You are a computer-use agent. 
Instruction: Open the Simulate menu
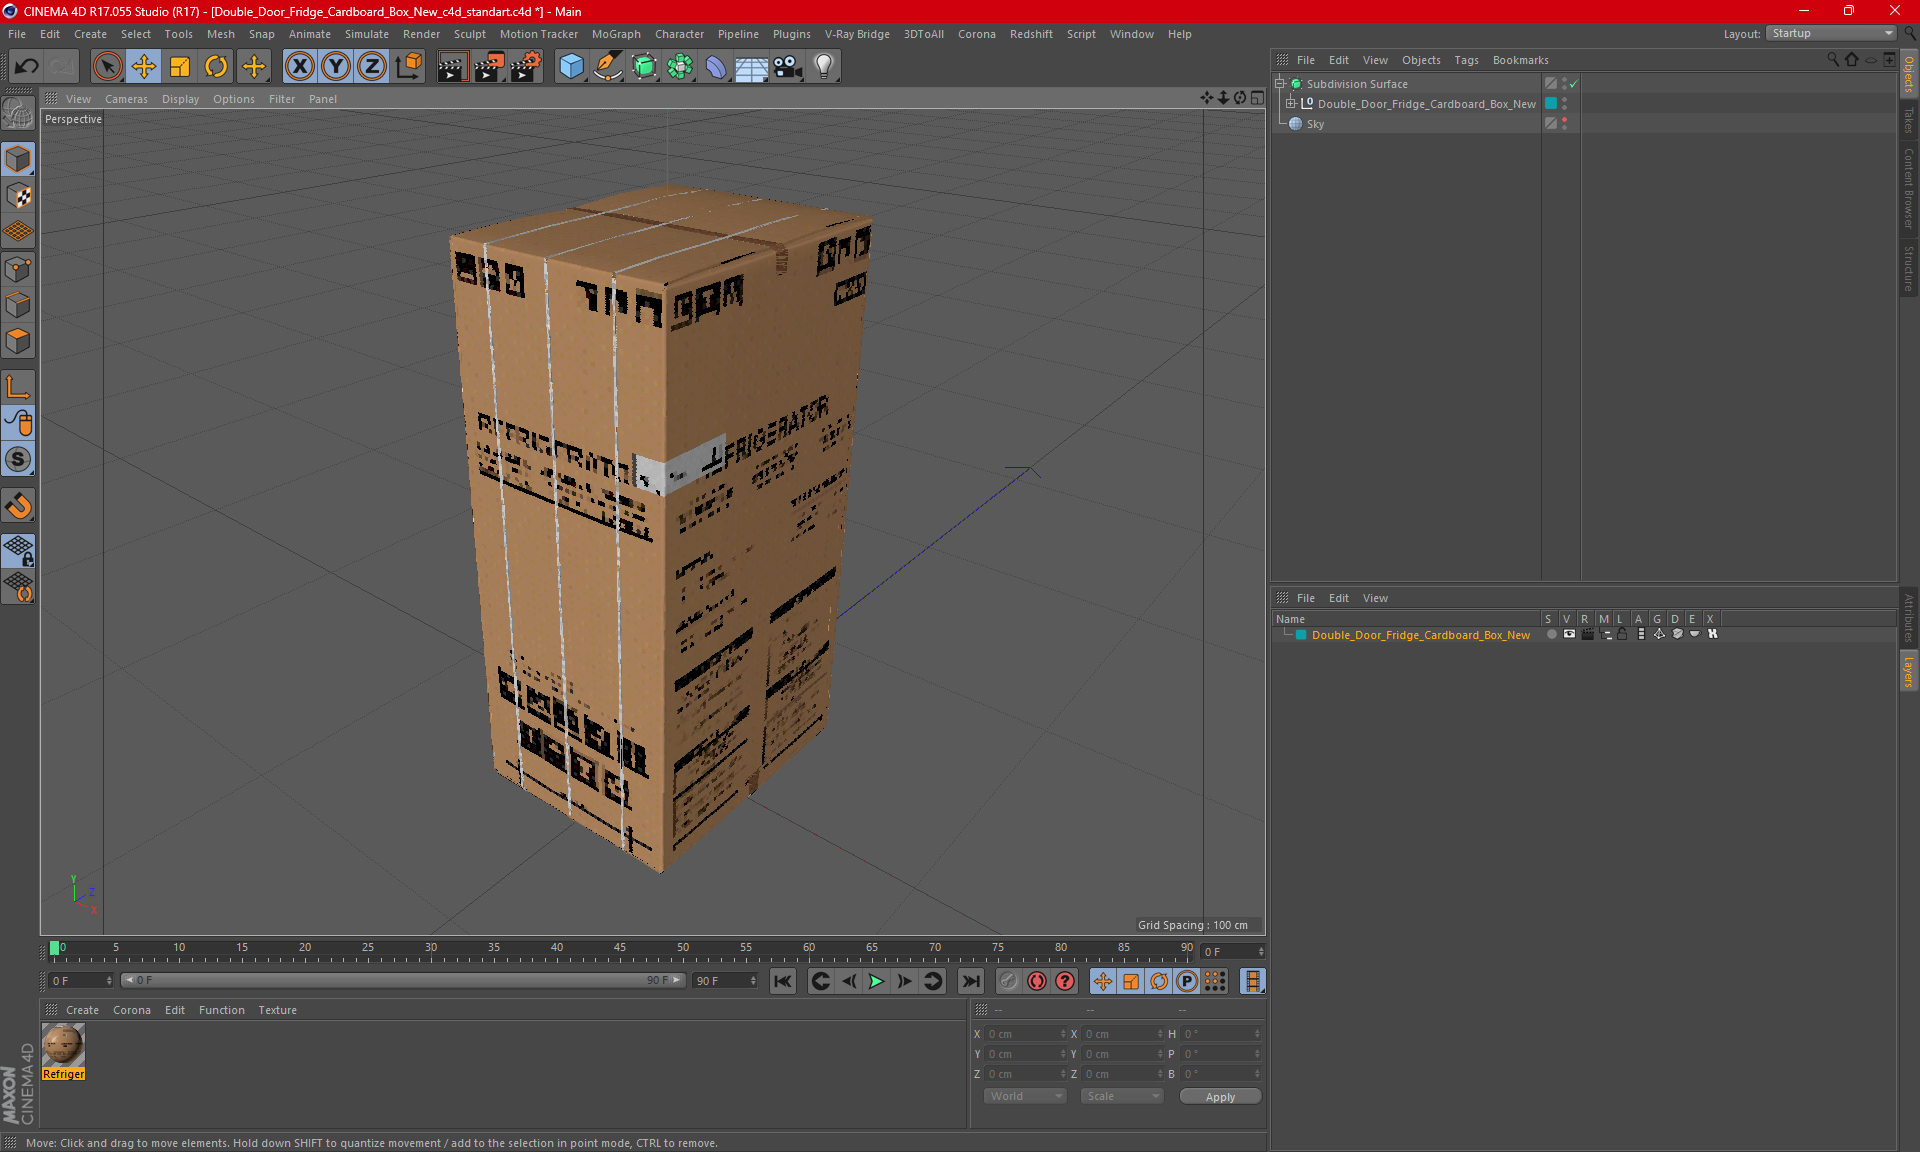(367, 34)
